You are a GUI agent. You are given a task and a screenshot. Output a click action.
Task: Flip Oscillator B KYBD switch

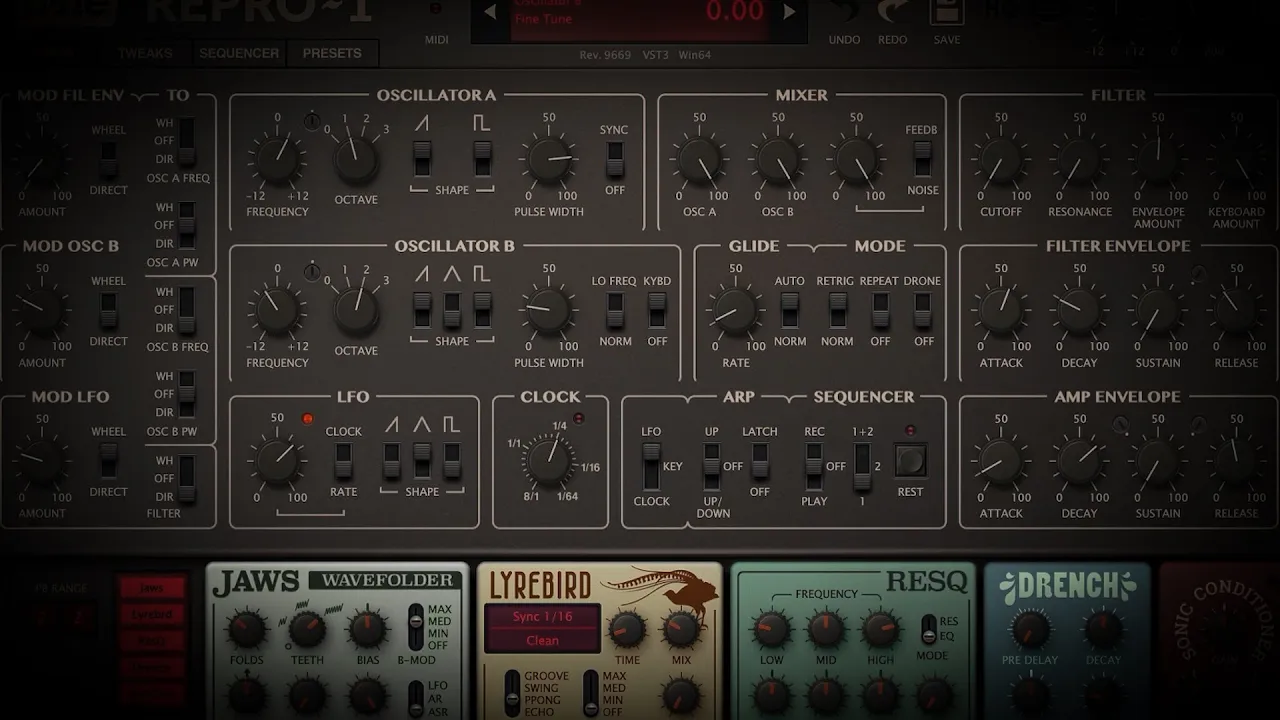[x=657, y=310]
